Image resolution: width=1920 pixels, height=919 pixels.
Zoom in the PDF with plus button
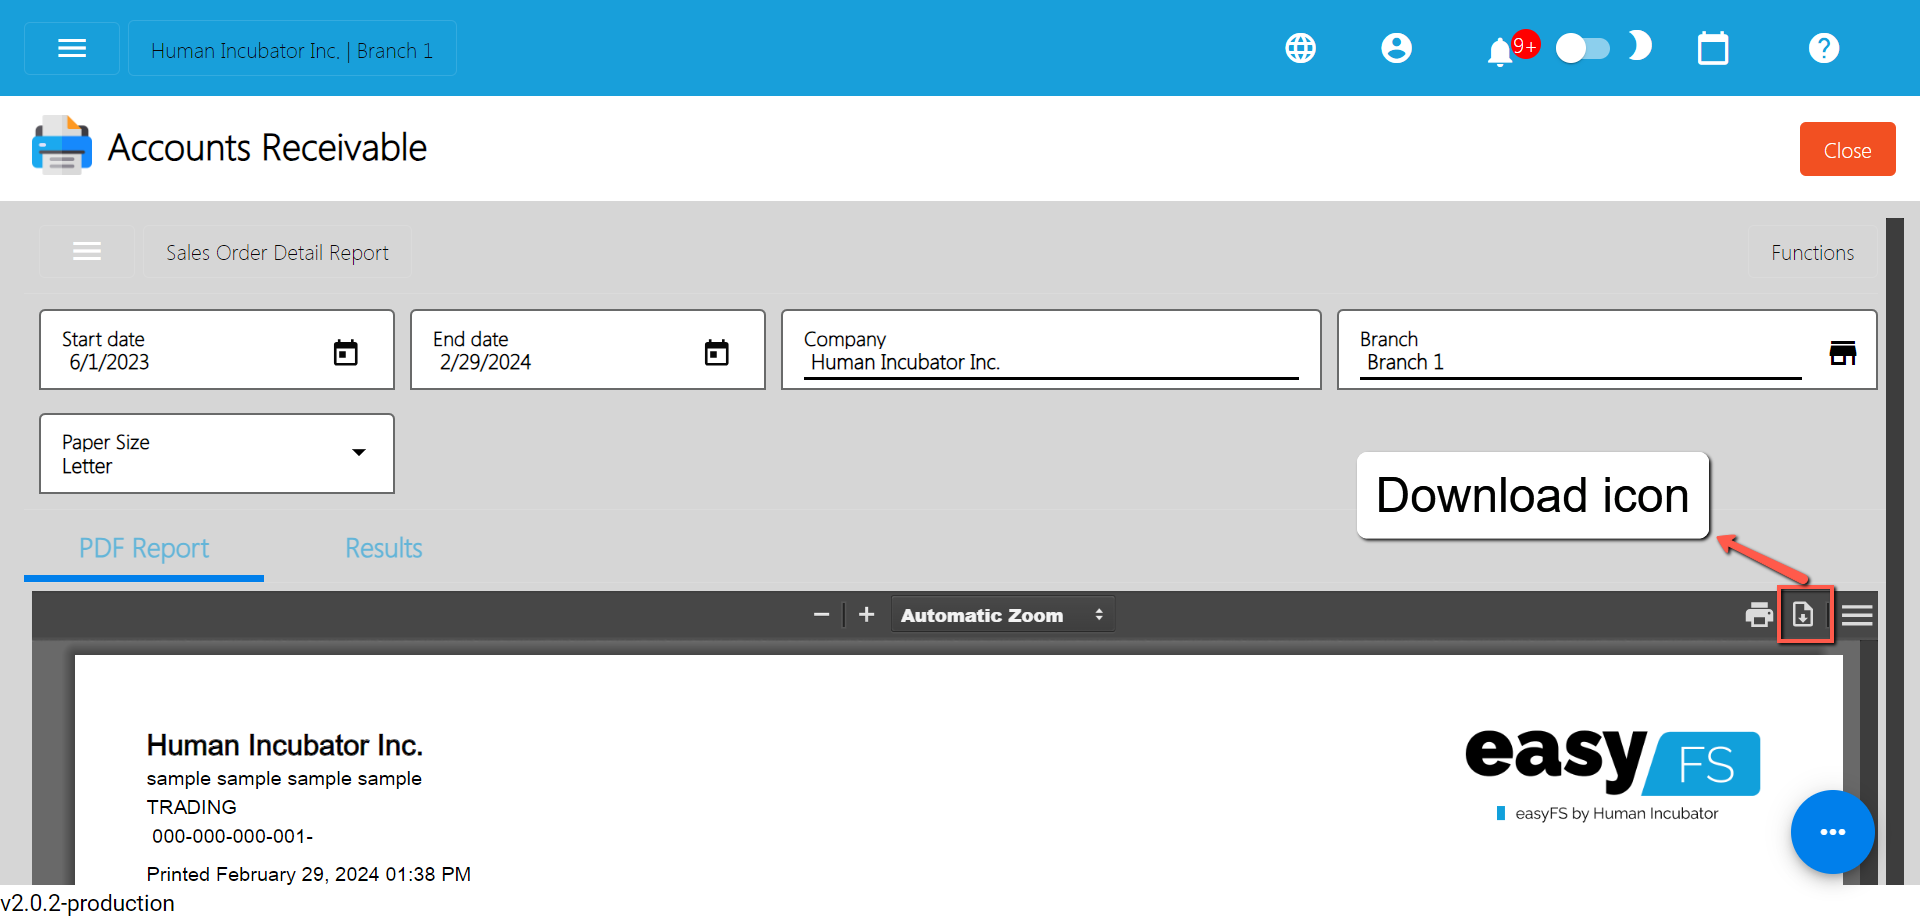867,614
